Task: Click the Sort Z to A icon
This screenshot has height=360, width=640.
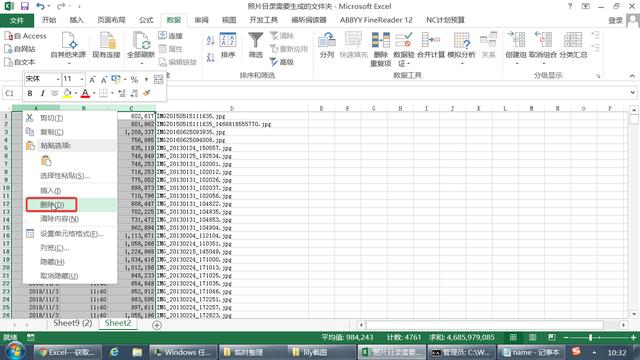Action: [211, 58]
